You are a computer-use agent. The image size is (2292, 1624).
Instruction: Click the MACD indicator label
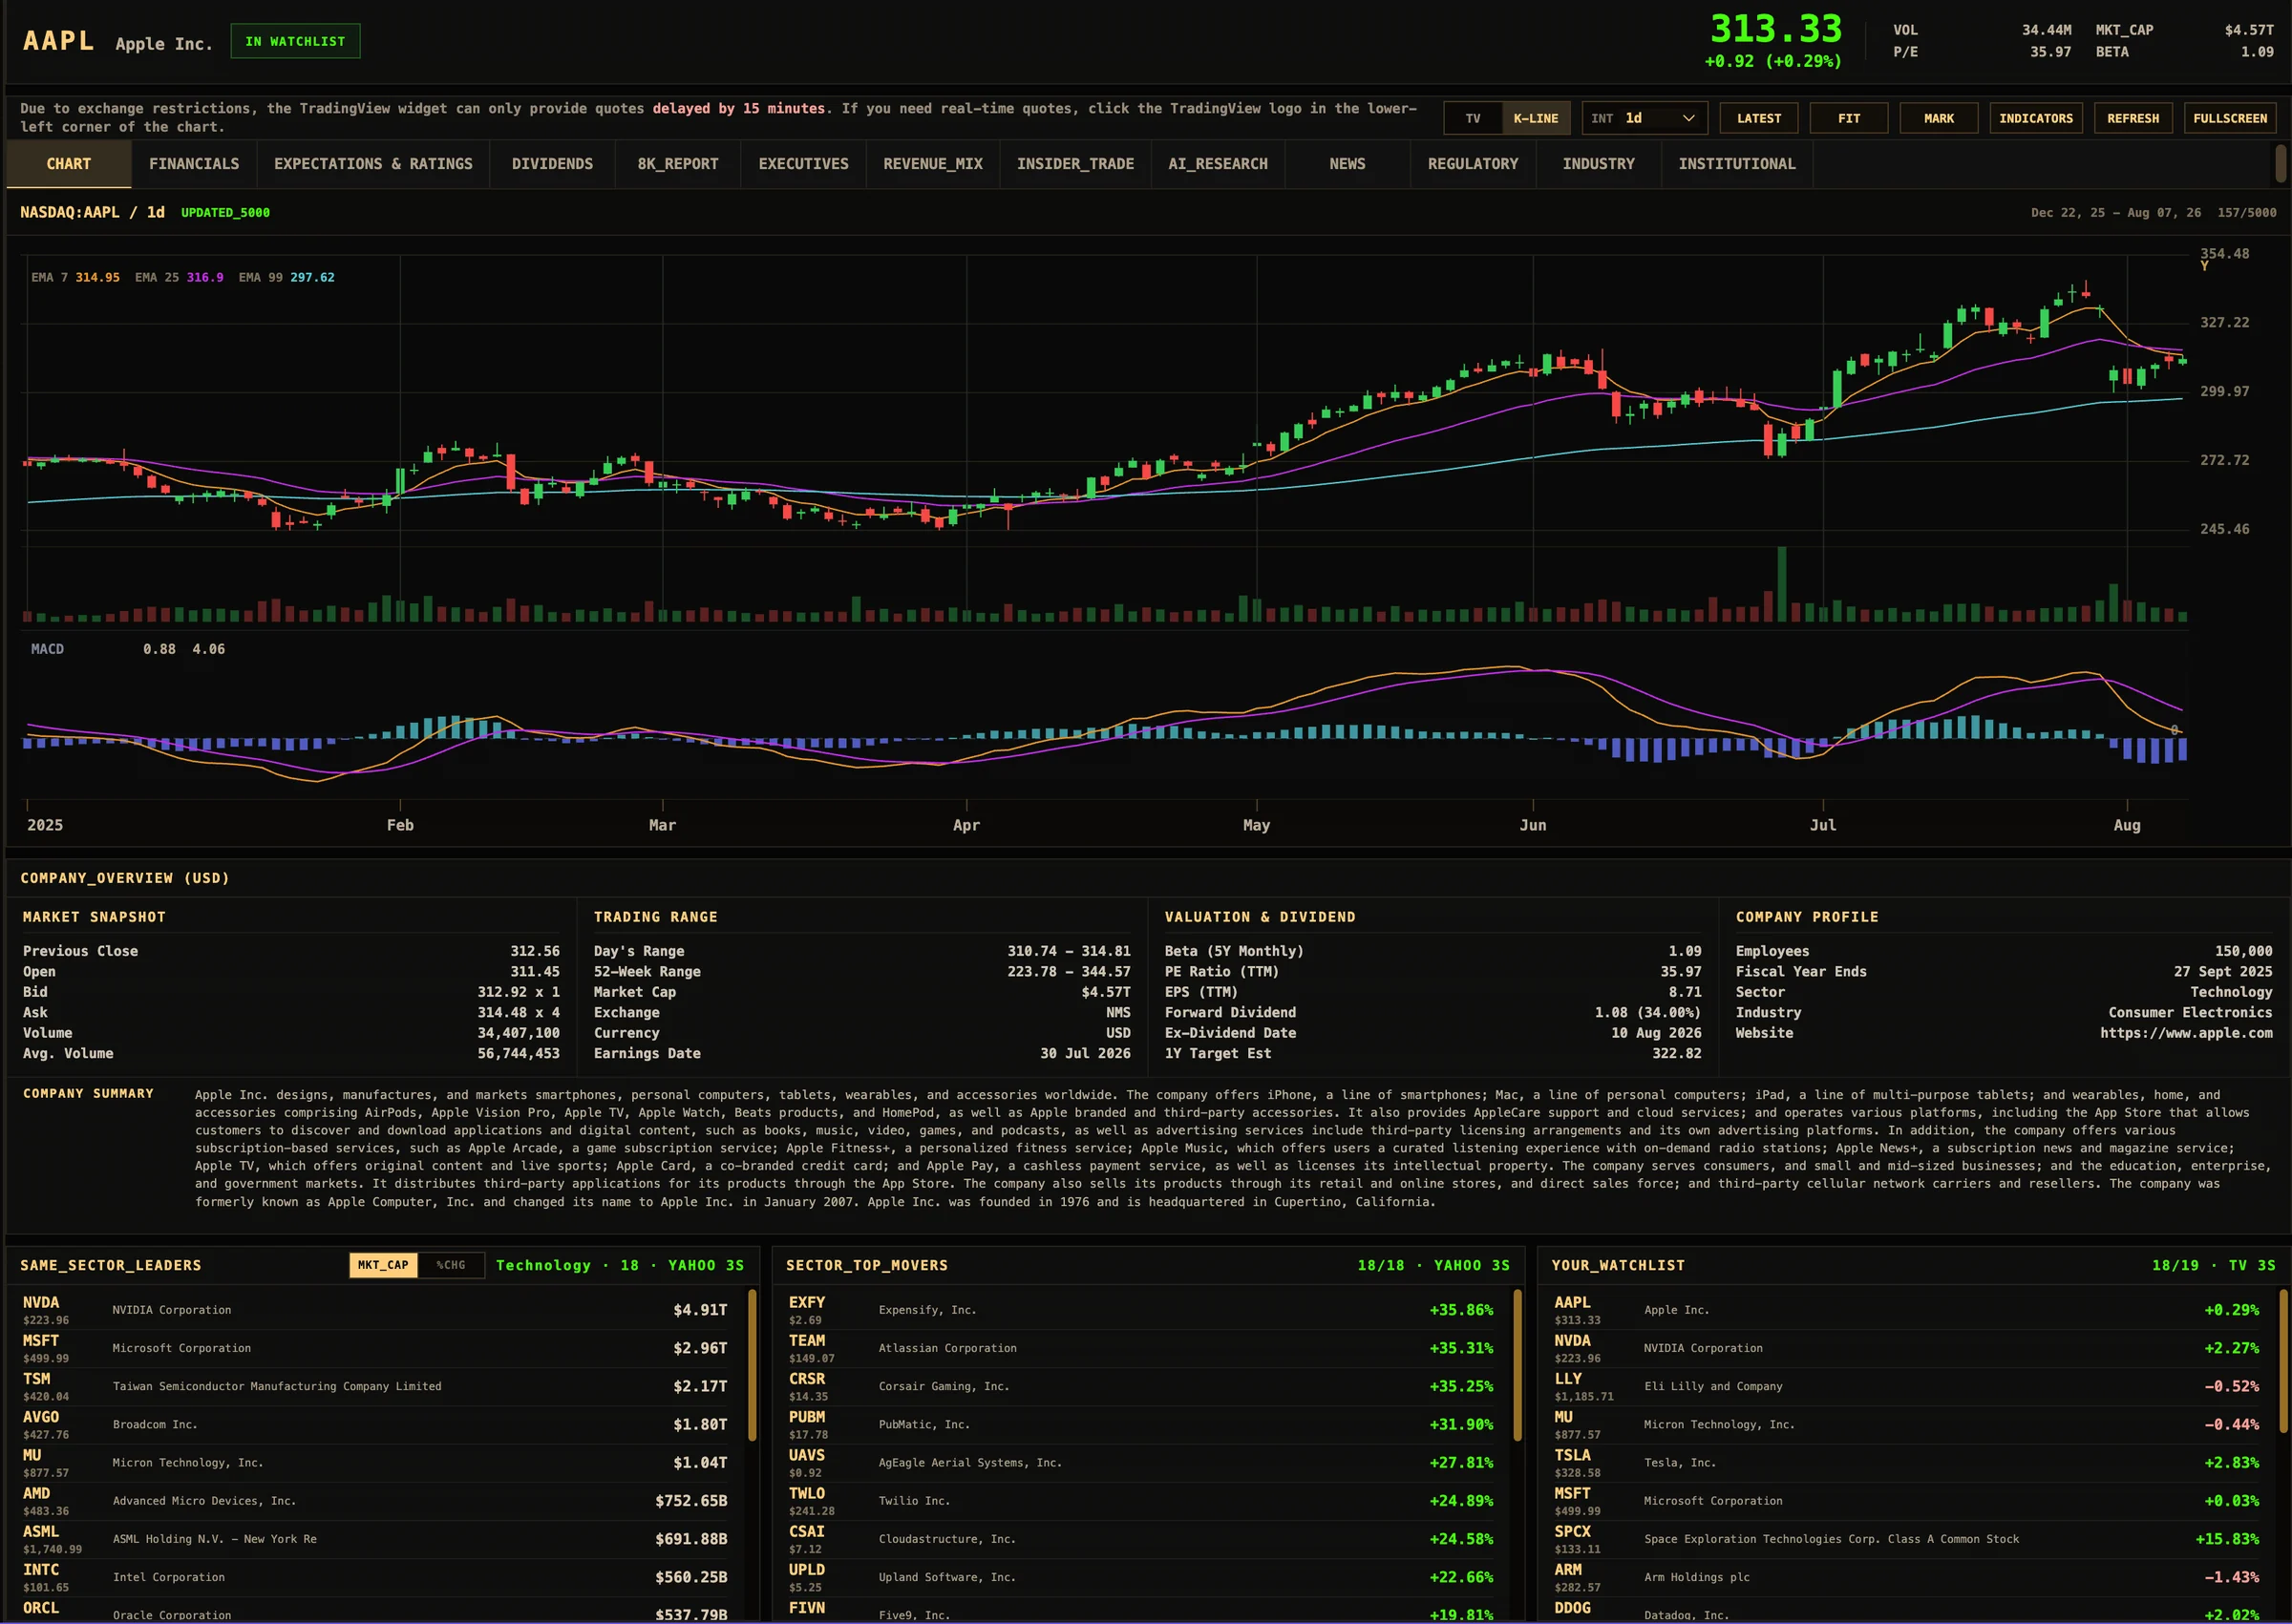pyautogui.click(x=47, y=649)
